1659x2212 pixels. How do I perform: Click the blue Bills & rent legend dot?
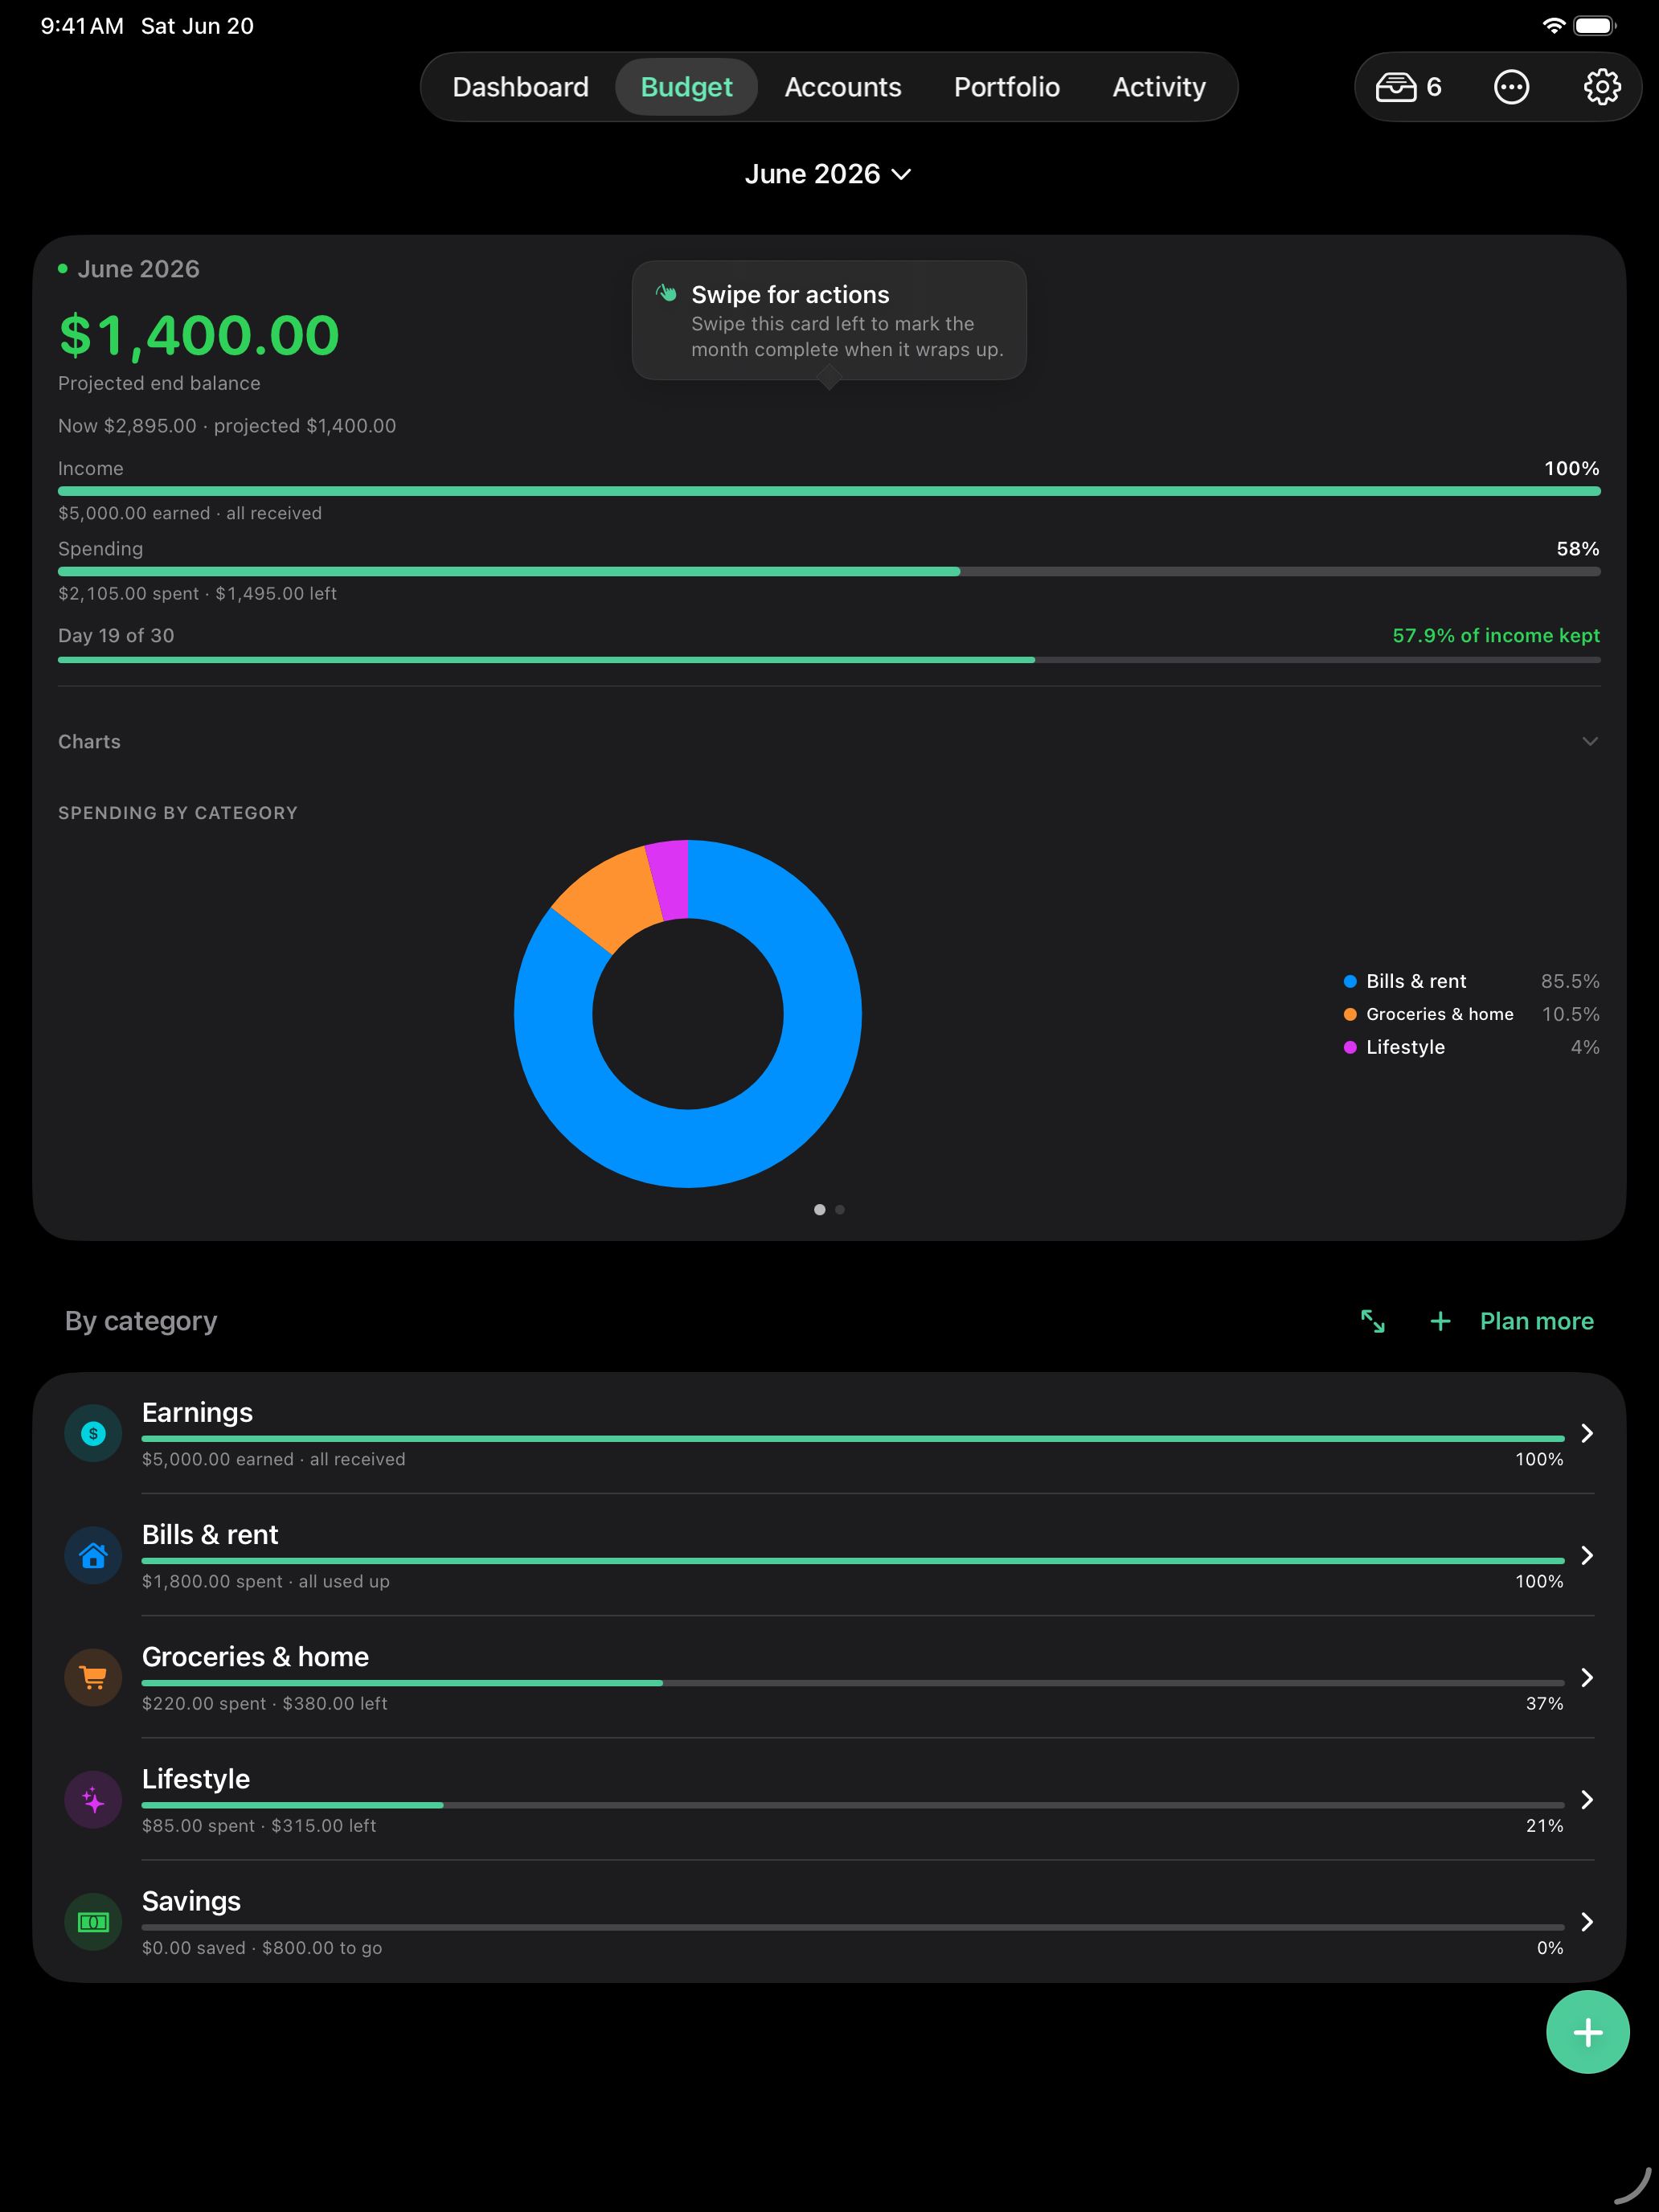1350,981
